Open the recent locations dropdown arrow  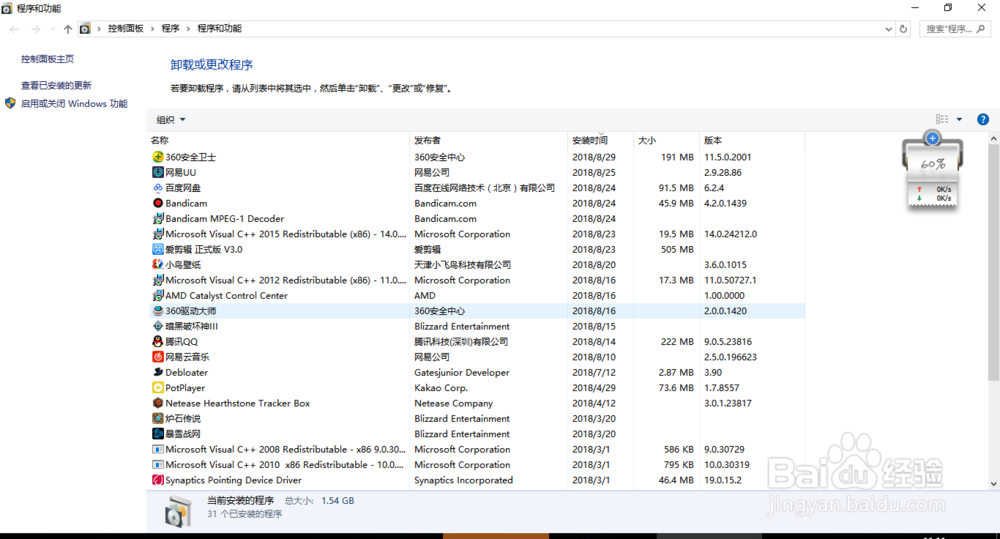(52, 29)
